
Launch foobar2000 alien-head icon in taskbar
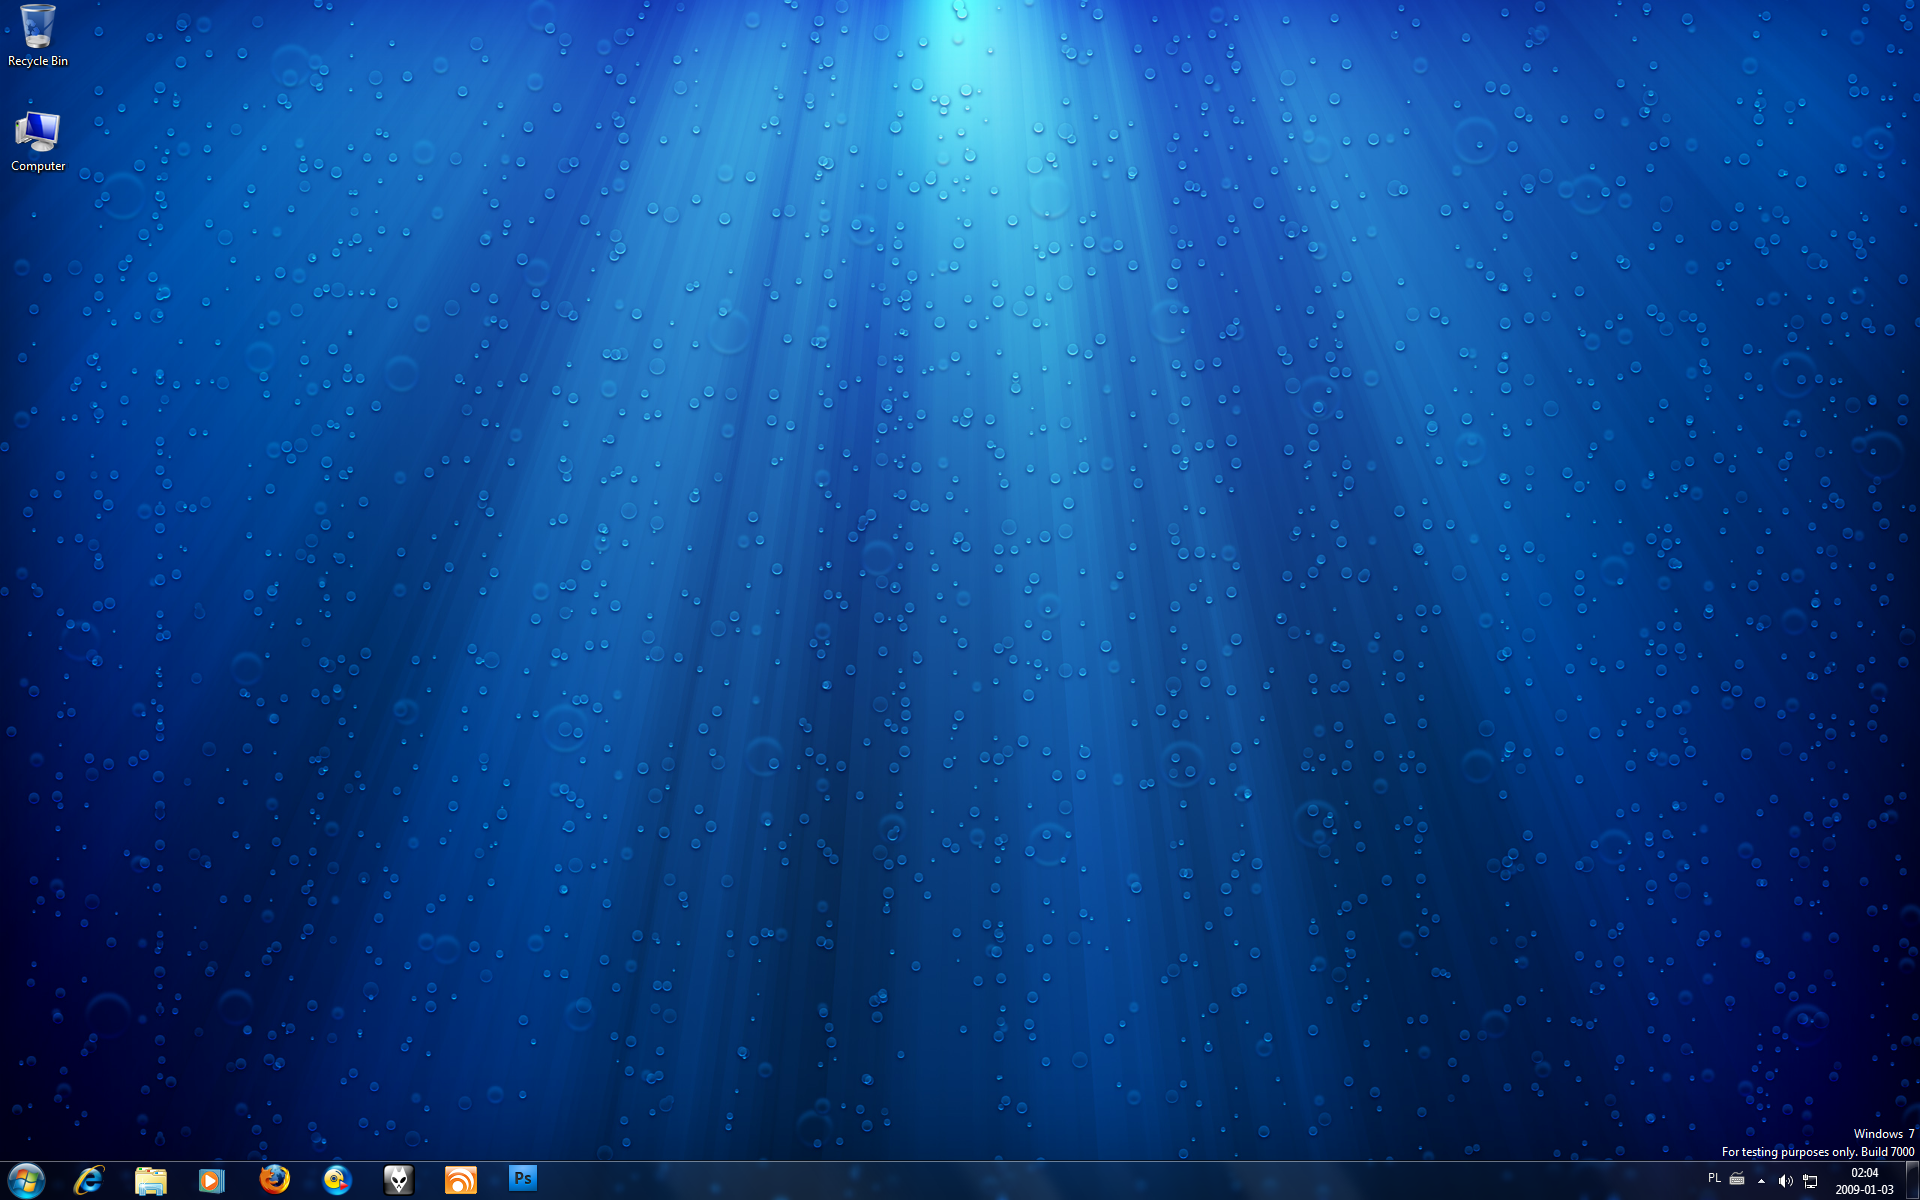click(399, 1180)
